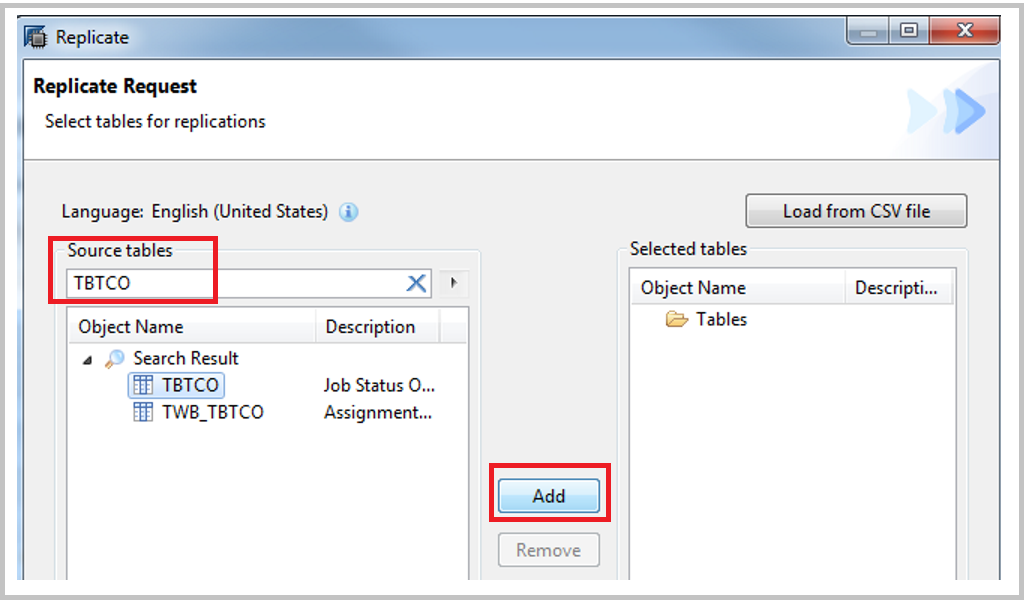The width and height of the screenshot is (1024, 605).
Task: Click Load from CSV file
Action: (855, 211)
